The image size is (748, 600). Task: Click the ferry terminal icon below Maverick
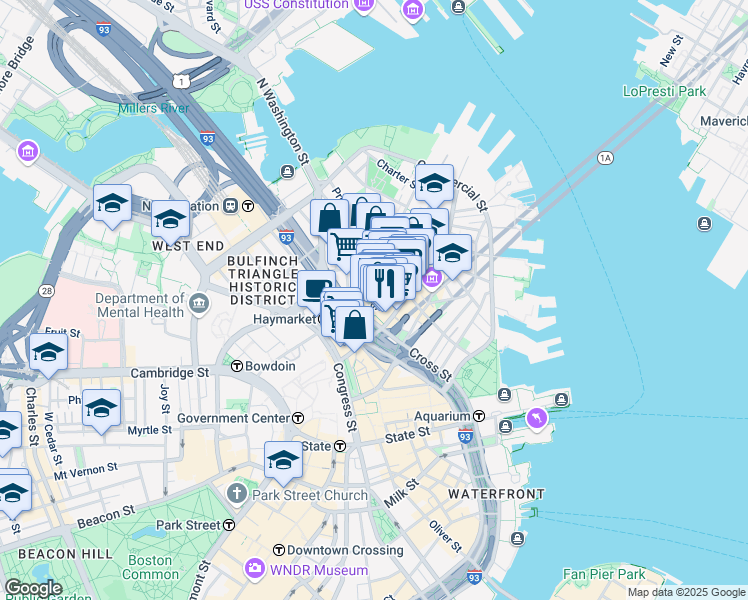[705, 223]
